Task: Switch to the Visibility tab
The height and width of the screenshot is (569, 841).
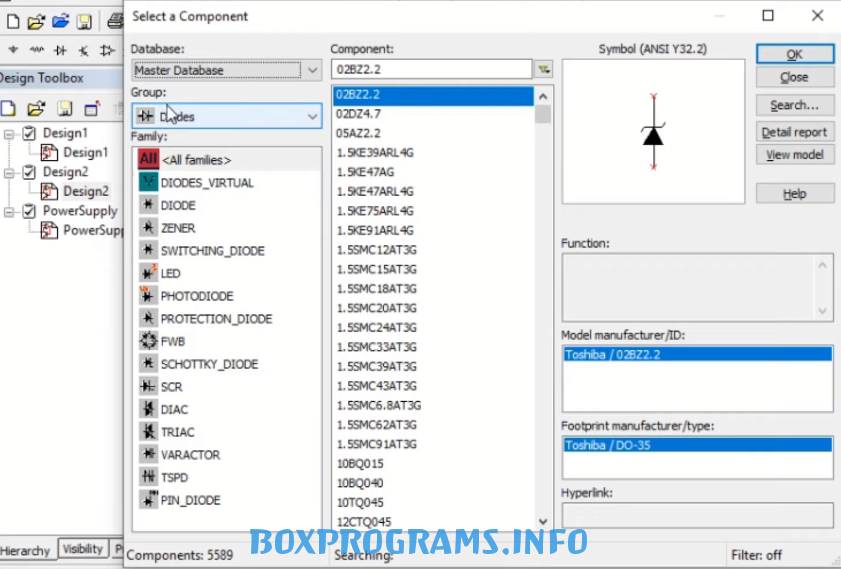Action: (x=82, y=549)
